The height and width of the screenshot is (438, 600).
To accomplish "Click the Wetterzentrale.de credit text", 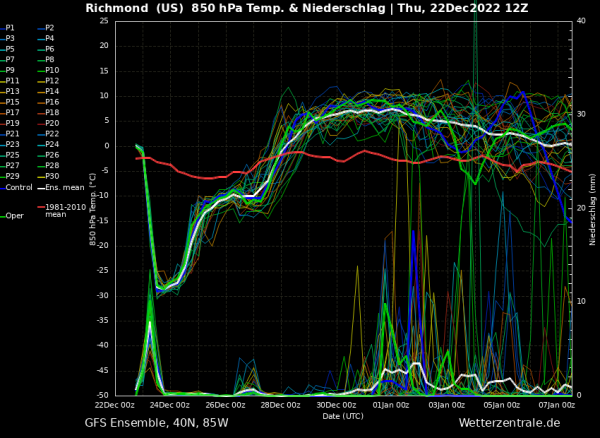I will coord(509,424).
